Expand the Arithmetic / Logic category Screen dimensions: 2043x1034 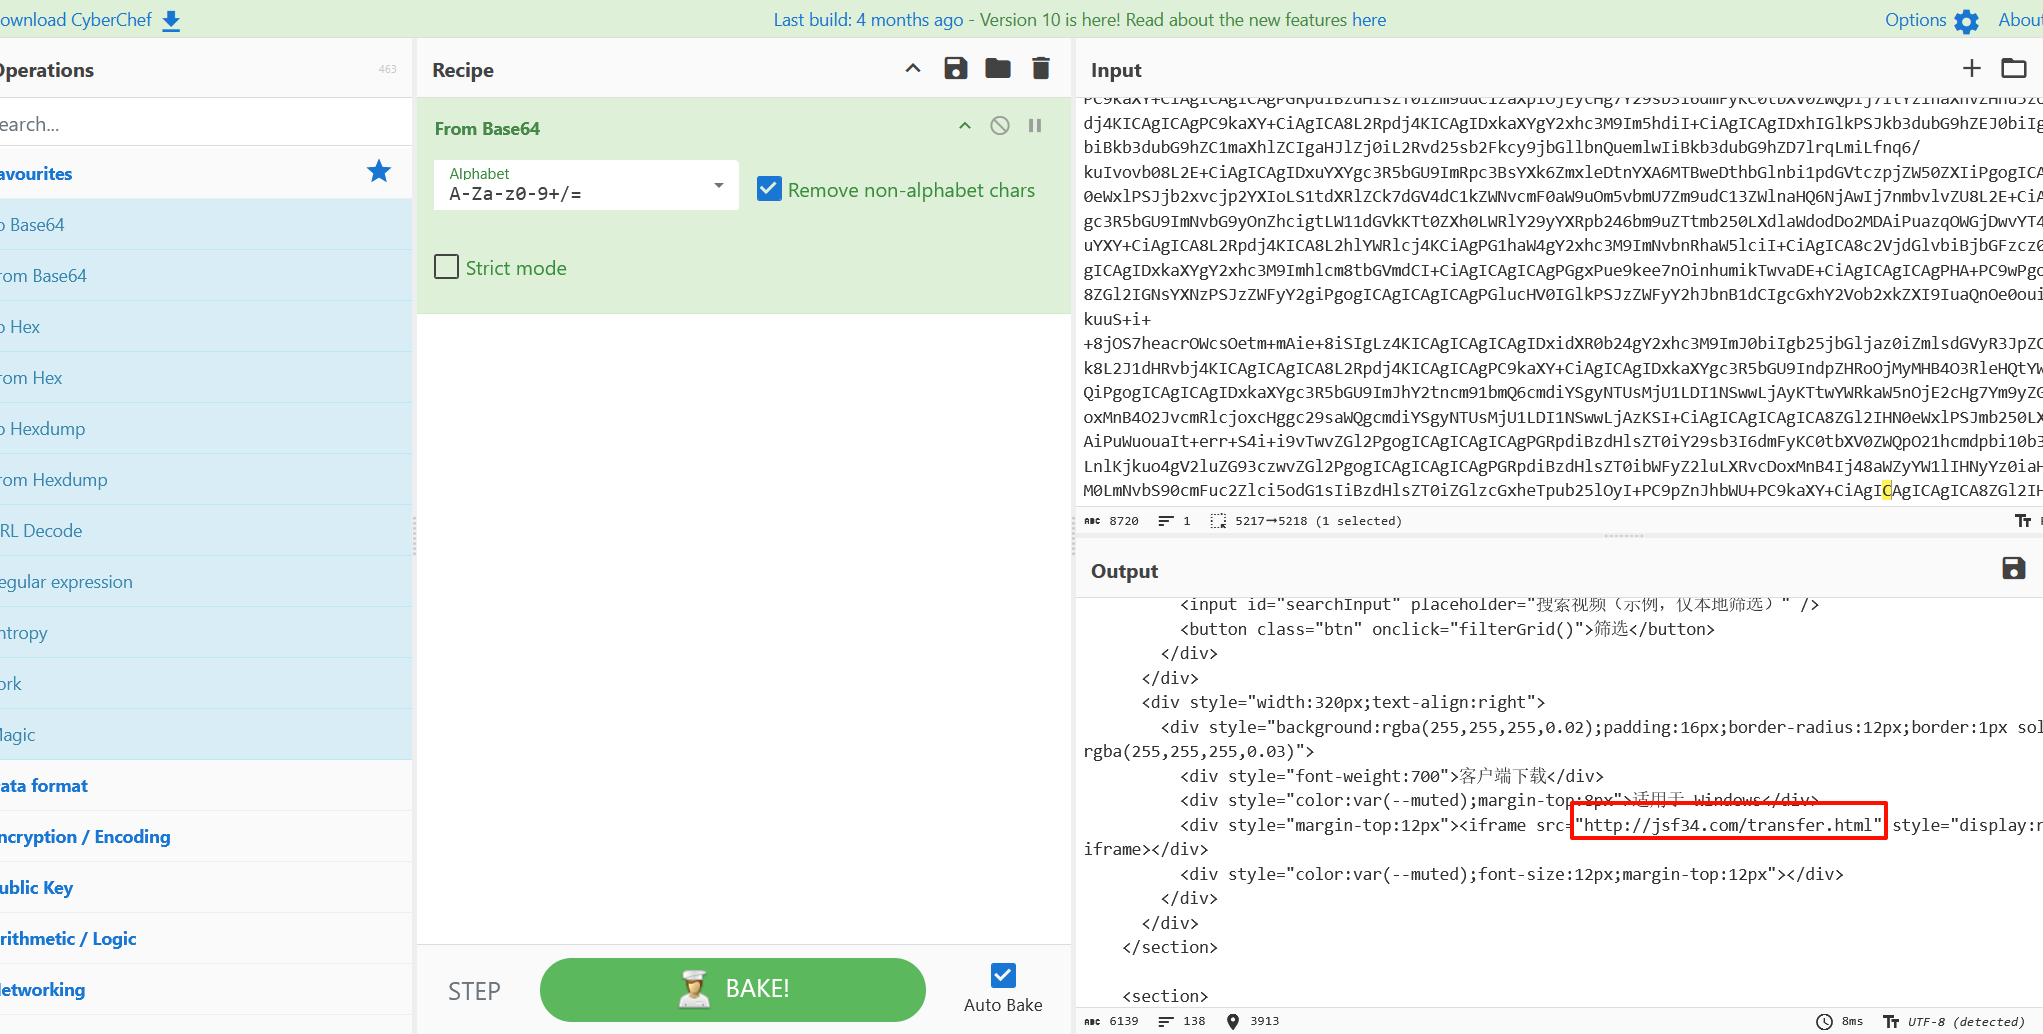[x=205, y=938]
